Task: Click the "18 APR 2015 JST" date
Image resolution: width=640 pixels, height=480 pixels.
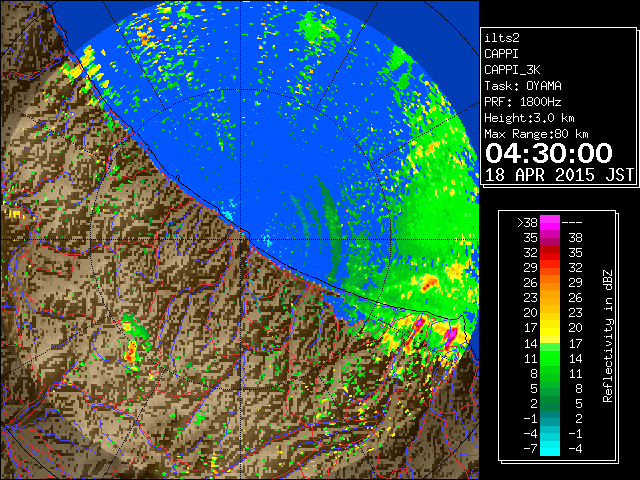Action: pos(559,175)
